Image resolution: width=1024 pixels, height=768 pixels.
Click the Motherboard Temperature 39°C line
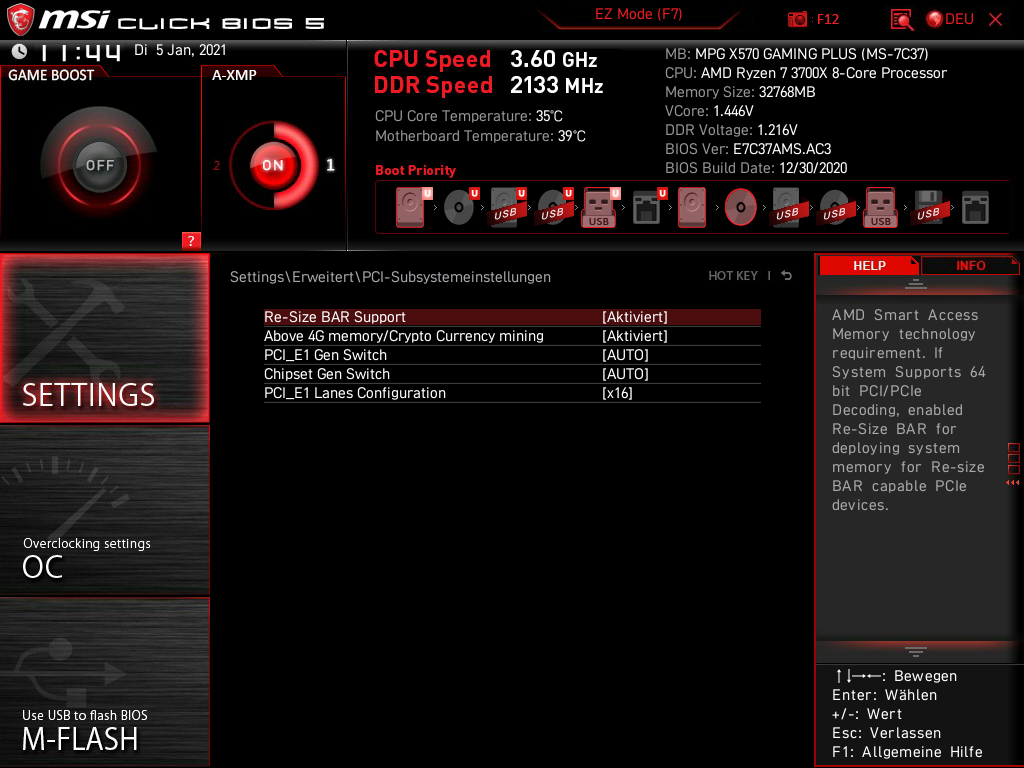pos(480,136)
